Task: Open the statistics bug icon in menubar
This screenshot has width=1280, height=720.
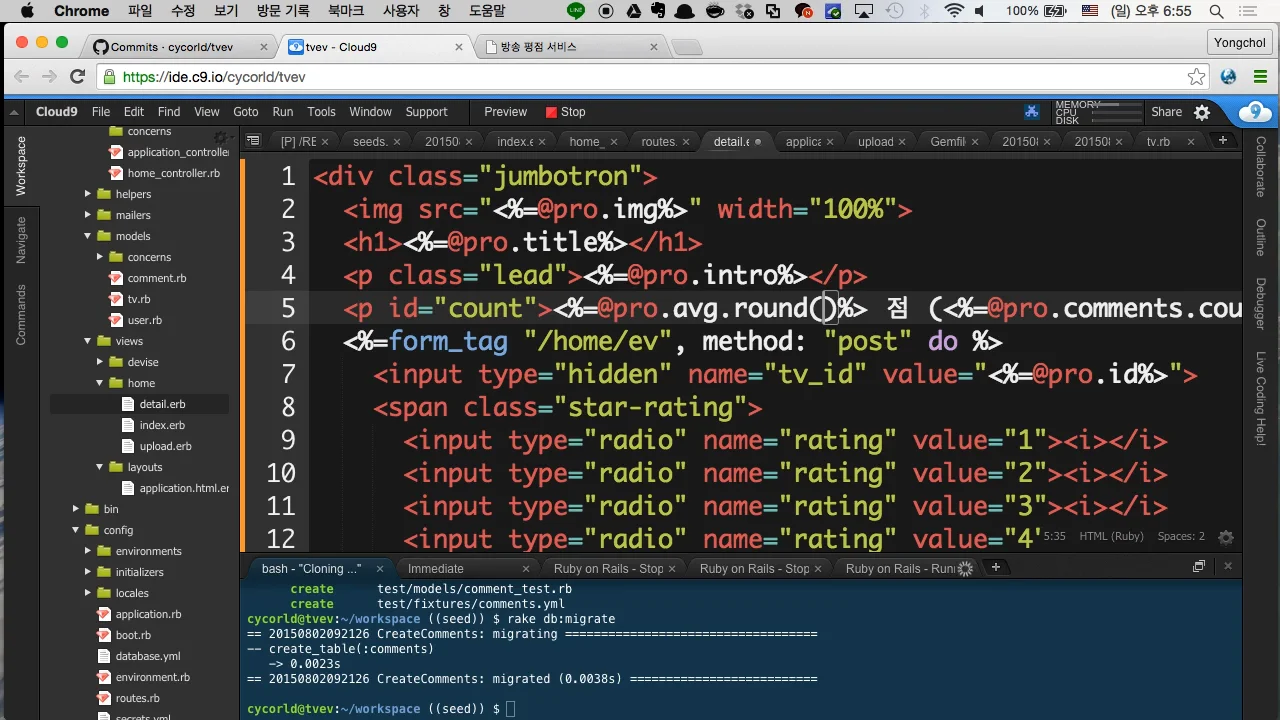Action: (x=1032, y=112)
